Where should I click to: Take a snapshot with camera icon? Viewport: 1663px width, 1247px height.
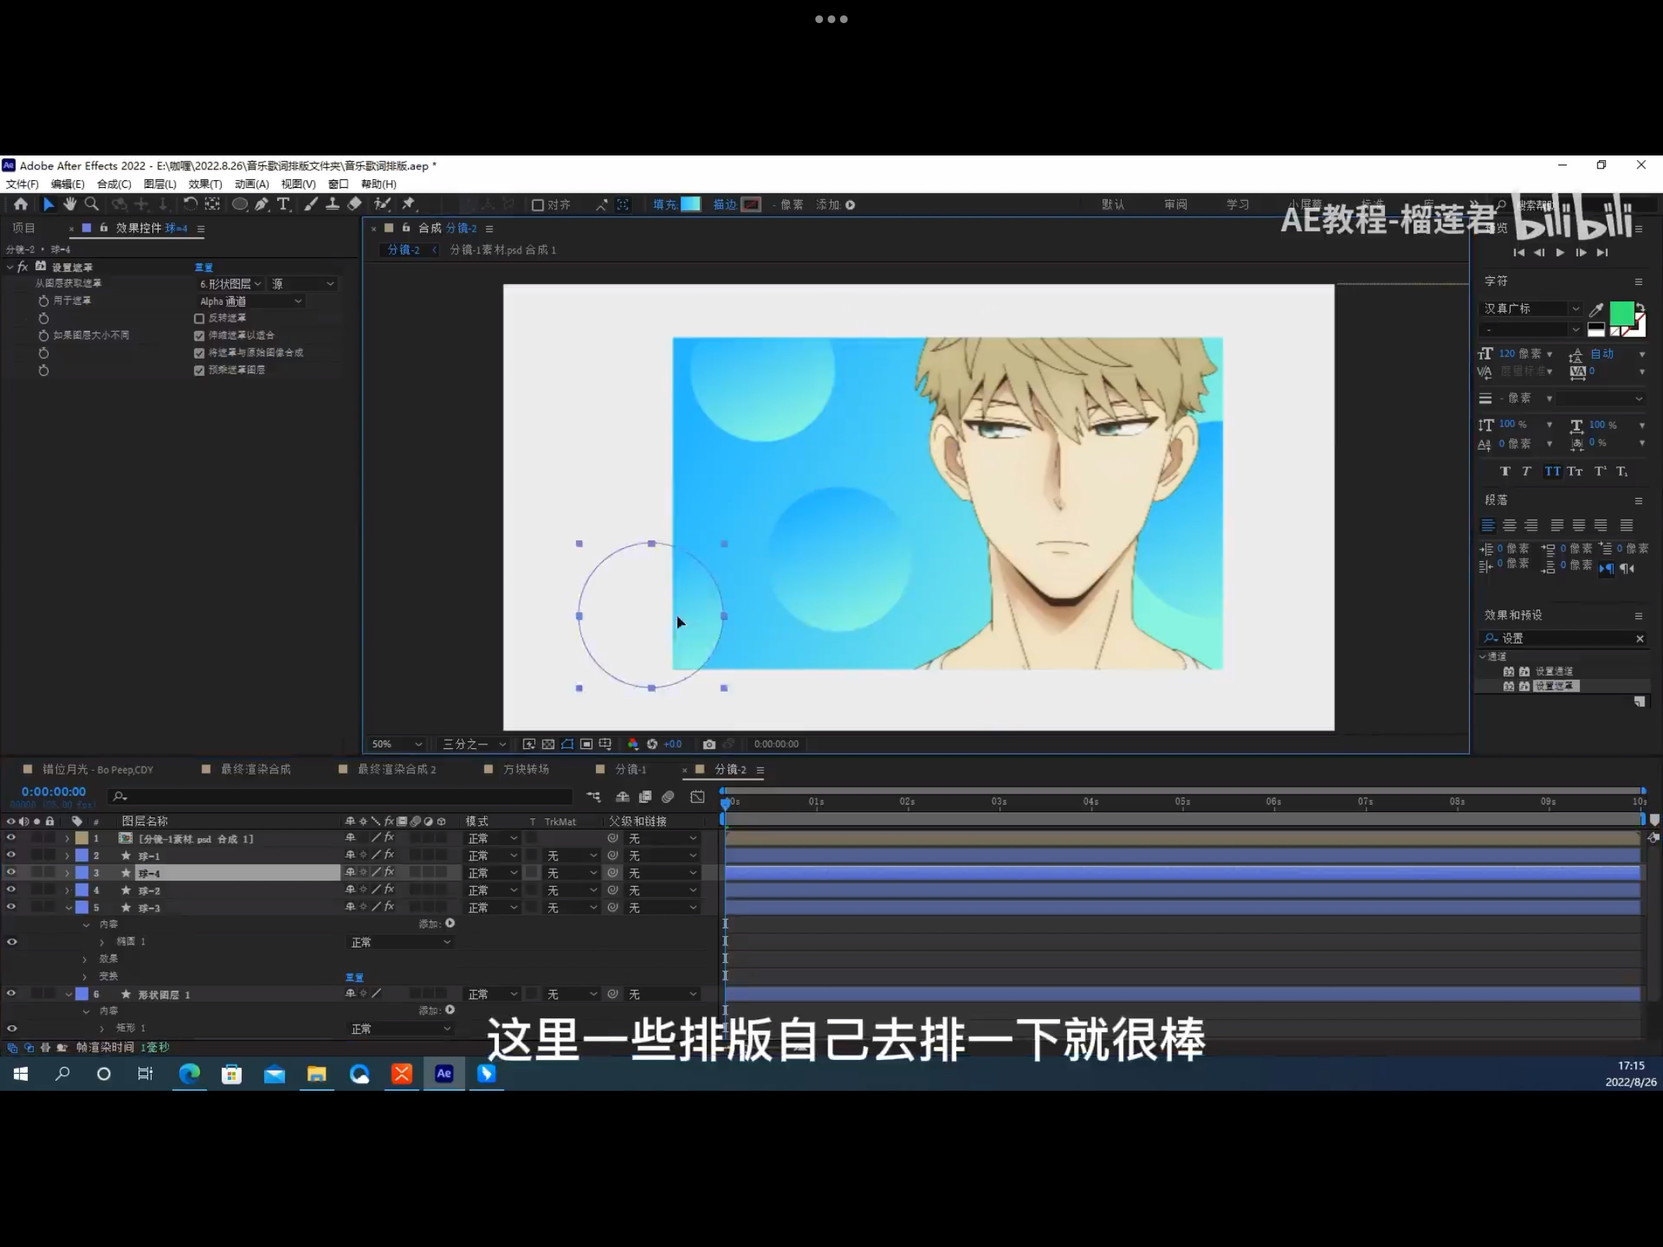[x=709, y=744]
